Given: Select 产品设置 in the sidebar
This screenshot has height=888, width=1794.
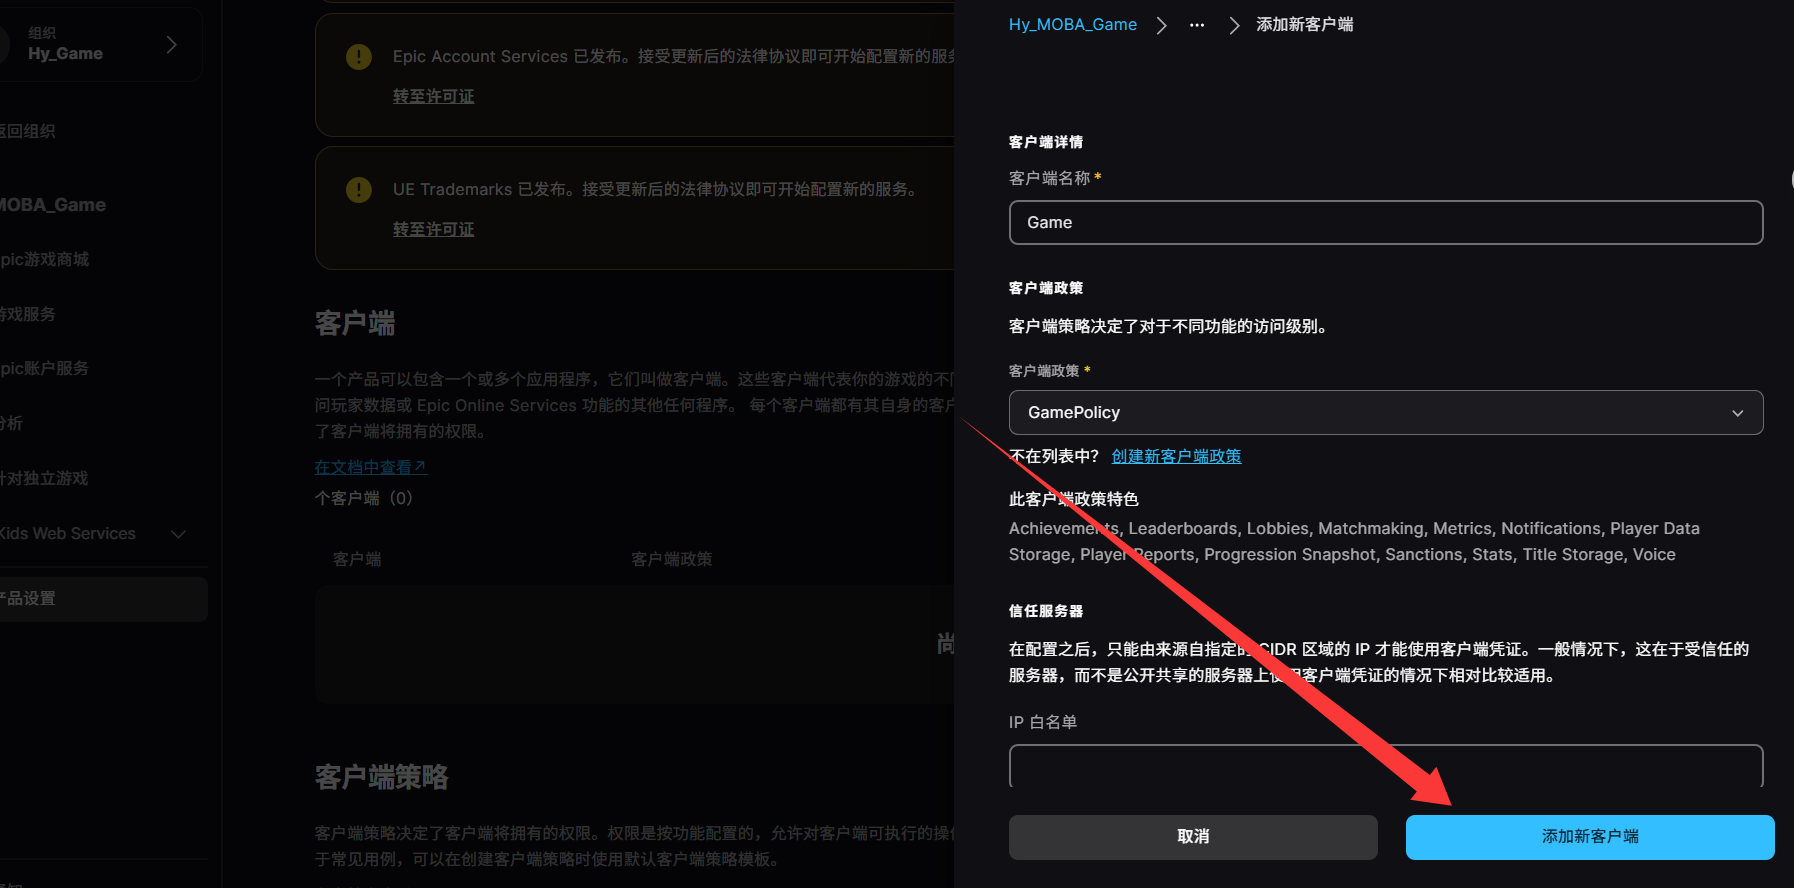Looking at the screenshot, I should tap(30, 599).
